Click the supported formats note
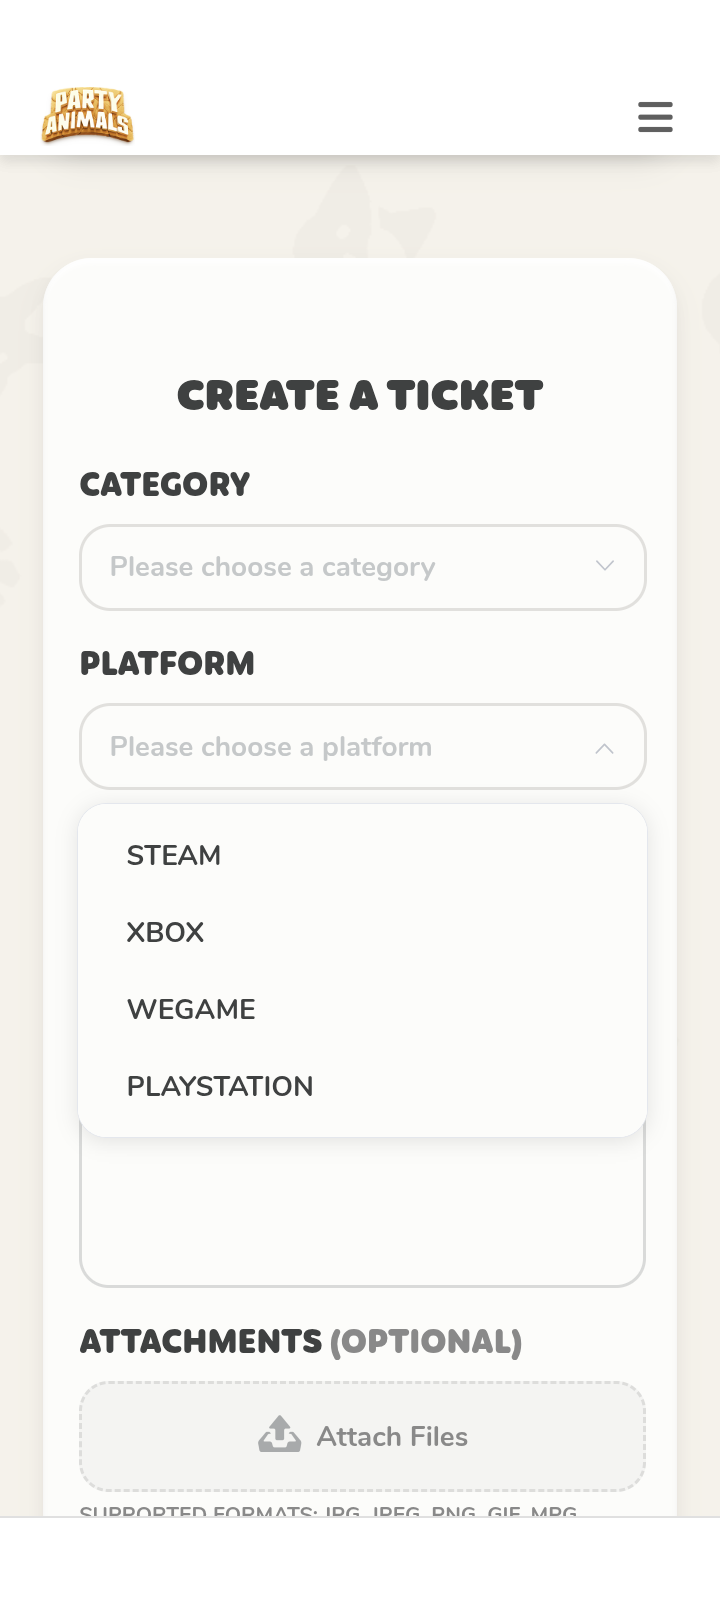720x1600 pixels. (328, 1511)
